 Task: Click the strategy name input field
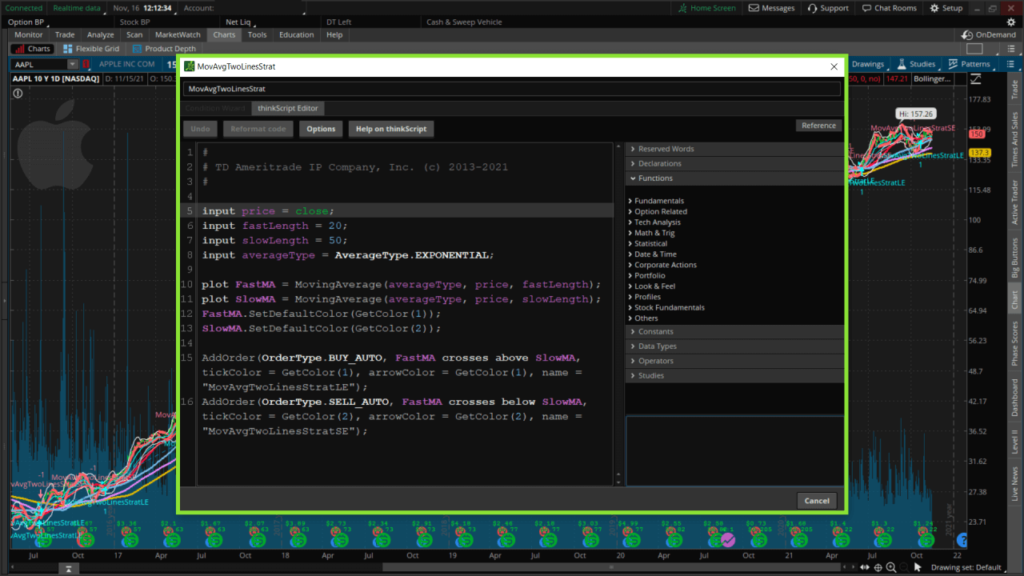[x=512, y=89]
